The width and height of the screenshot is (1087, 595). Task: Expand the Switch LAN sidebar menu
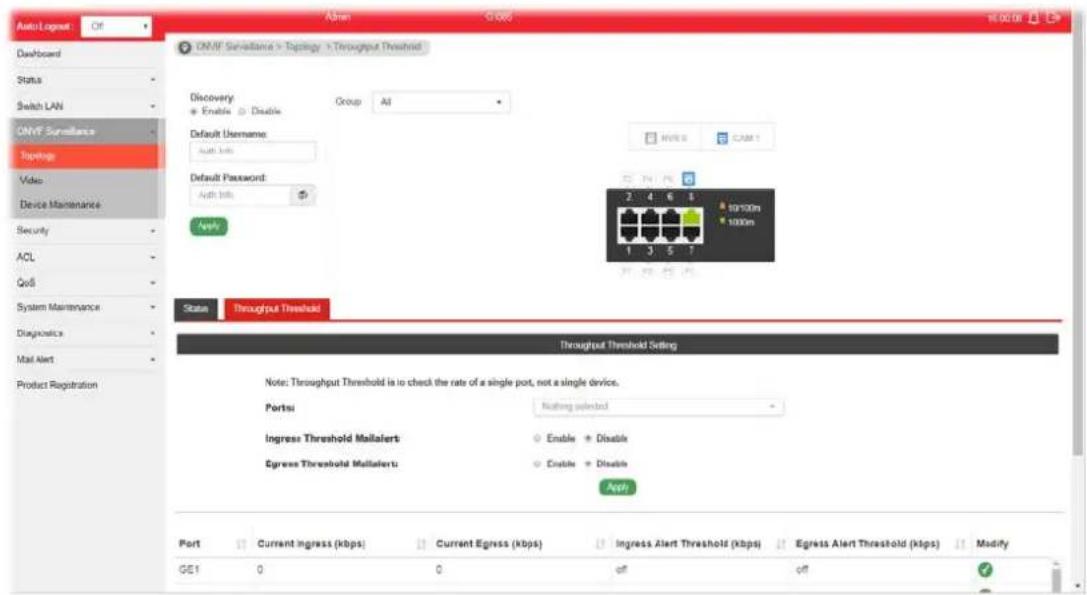[x=85, y=106]
